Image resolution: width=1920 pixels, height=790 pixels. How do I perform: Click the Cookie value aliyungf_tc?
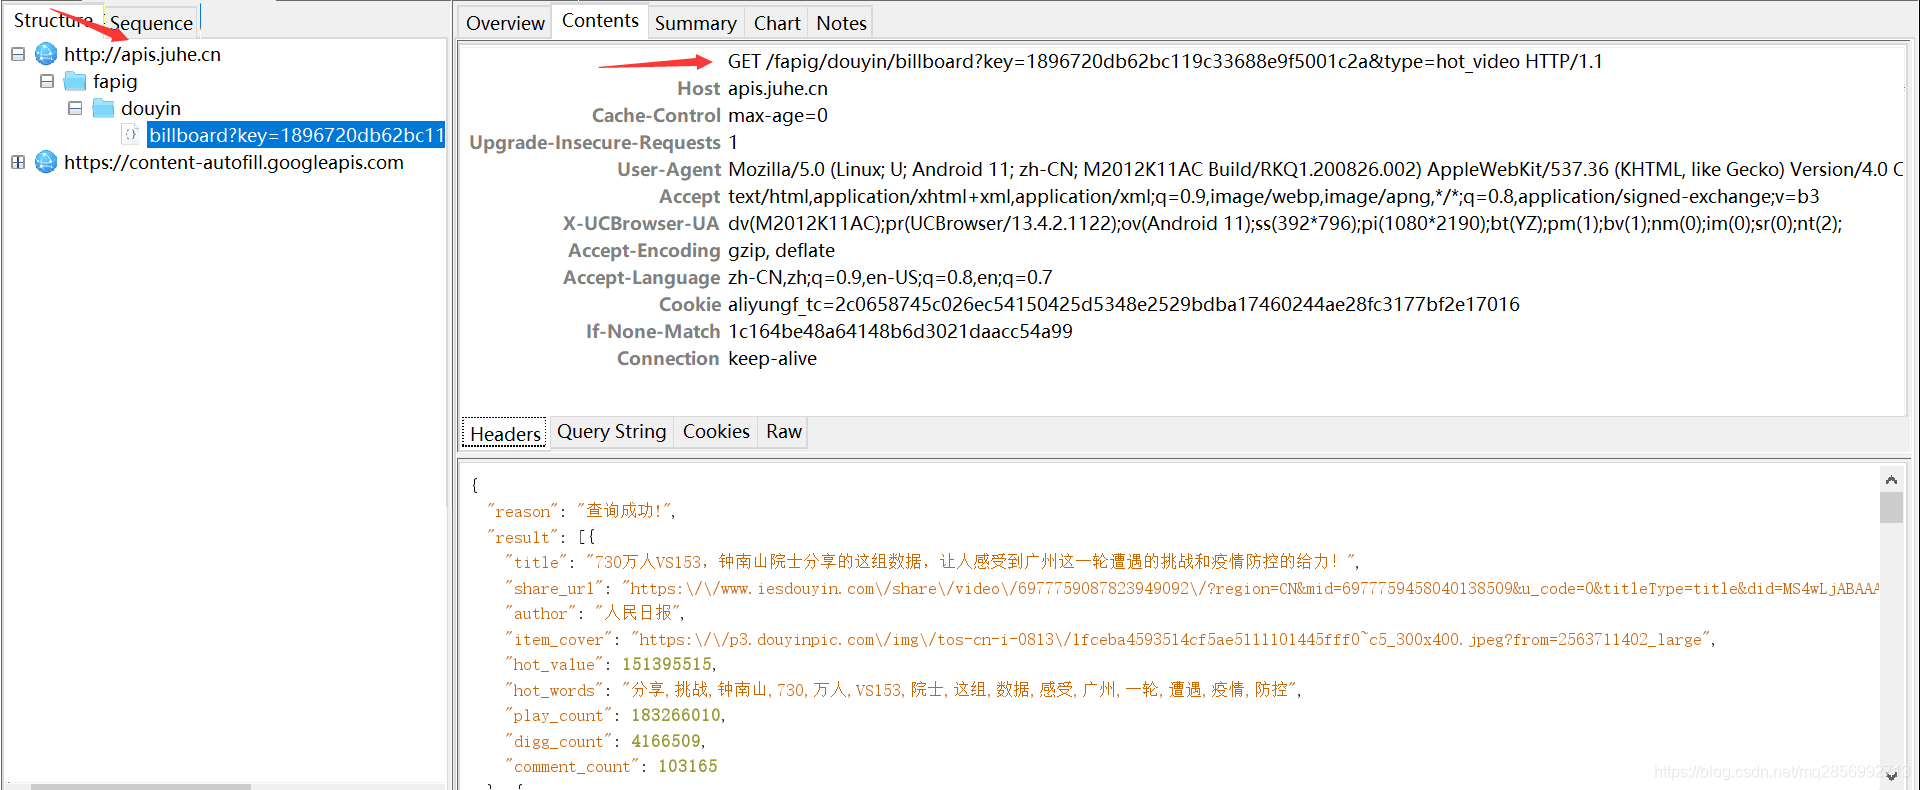coord(1123,304)
